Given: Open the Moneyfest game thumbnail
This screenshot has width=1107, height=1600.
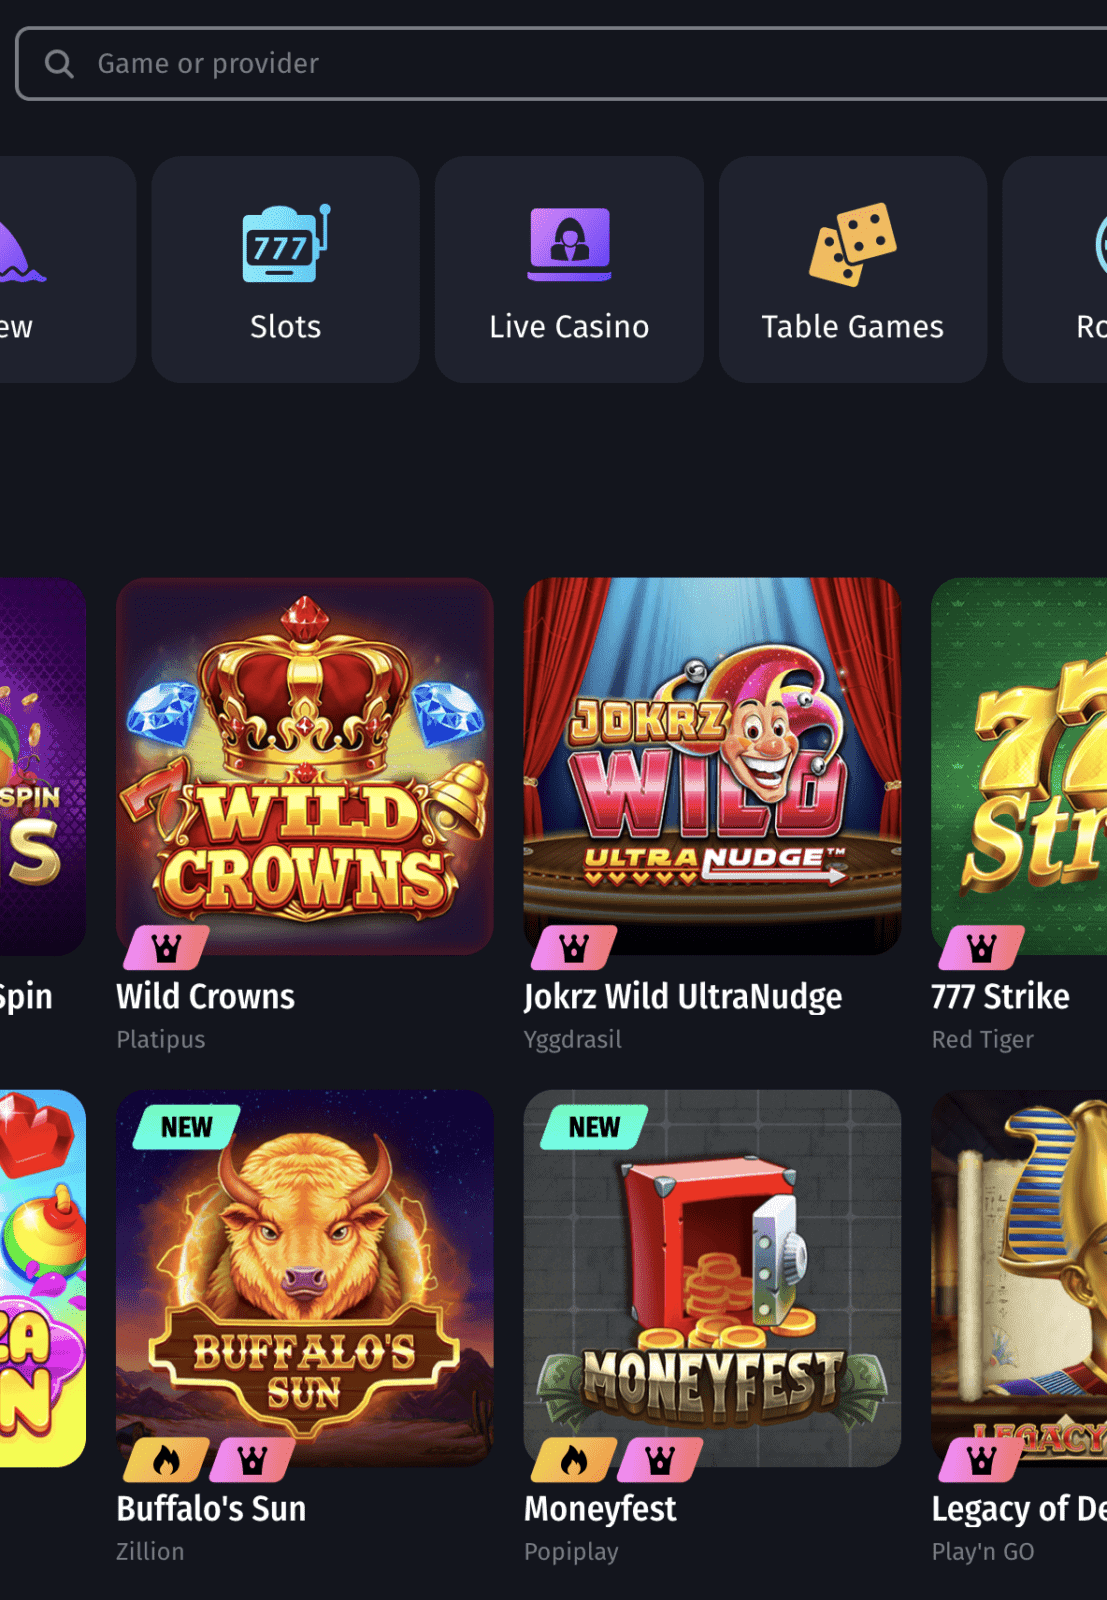Looking at the screenshot, I should point(712,1278).
